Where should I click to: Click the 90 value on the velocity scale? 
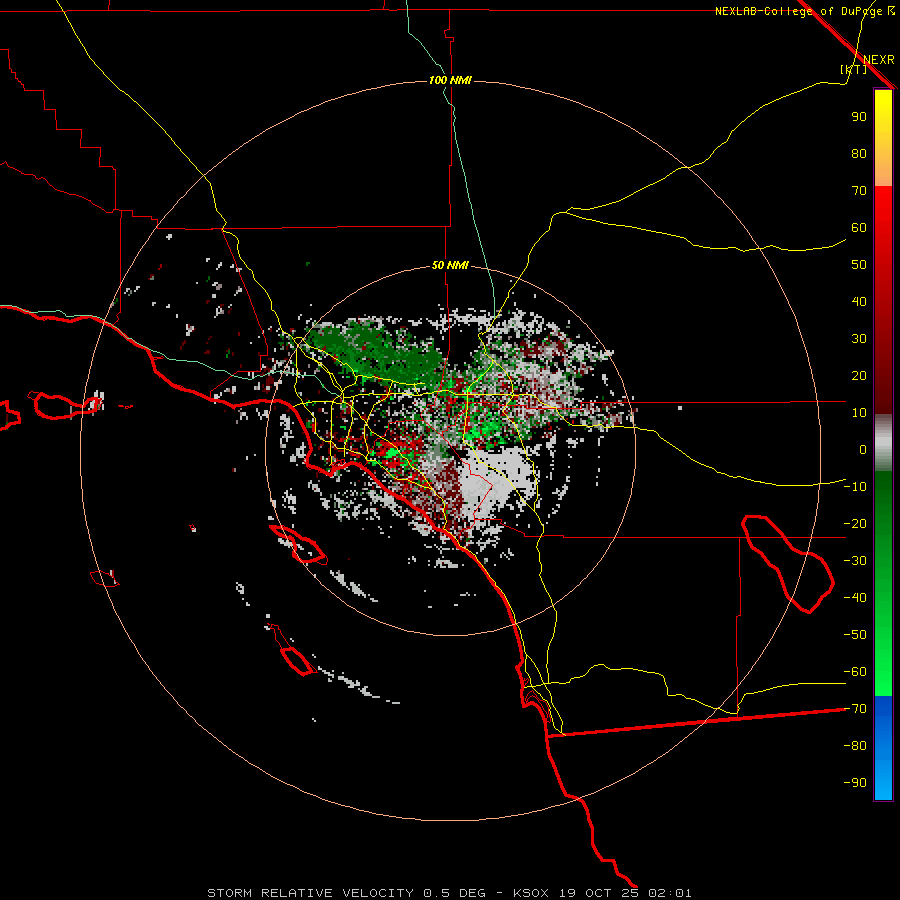coord(859,117)
